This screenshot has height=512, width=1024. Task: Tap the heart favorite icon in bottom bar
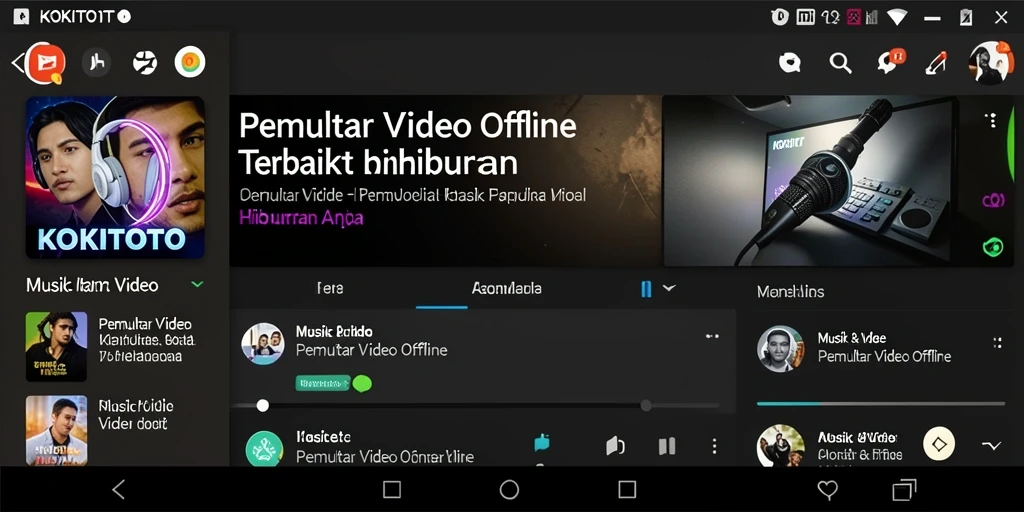point(827,490)
